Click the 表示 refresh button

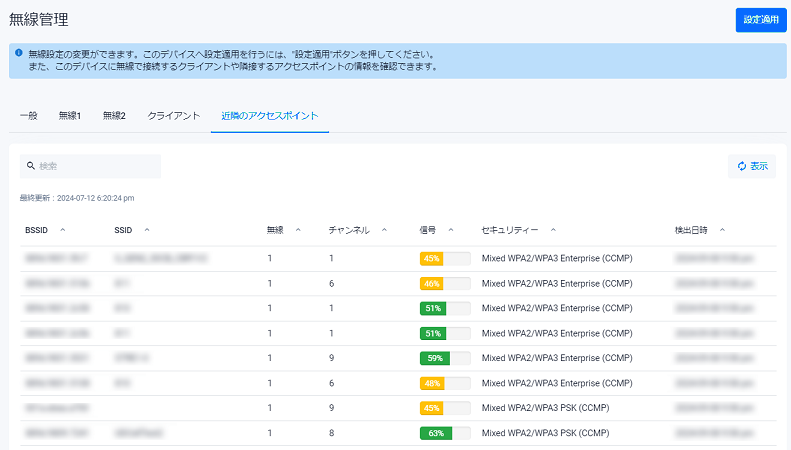click(752, 166)
